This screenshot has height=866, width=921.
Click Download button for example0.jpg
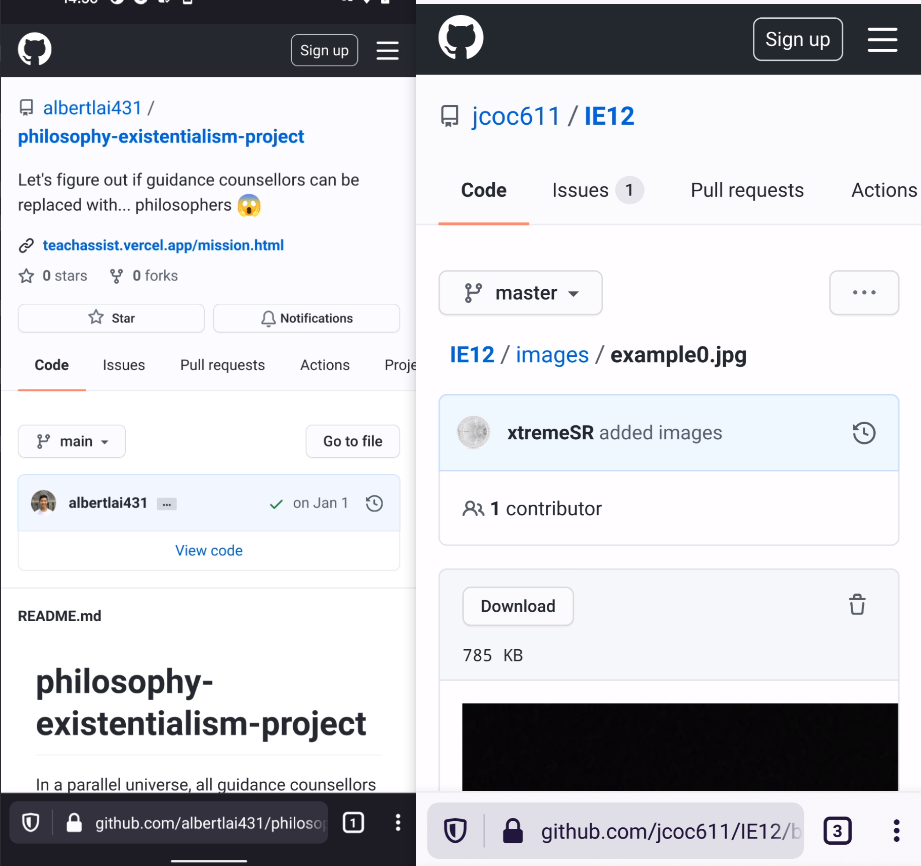[x=518, y=606]
